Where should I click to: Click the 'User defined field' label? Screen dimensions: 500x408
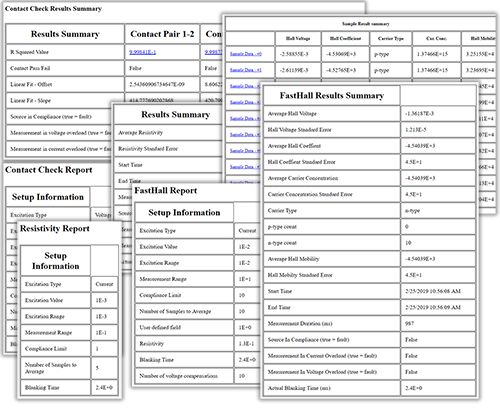tap(160, 328)
